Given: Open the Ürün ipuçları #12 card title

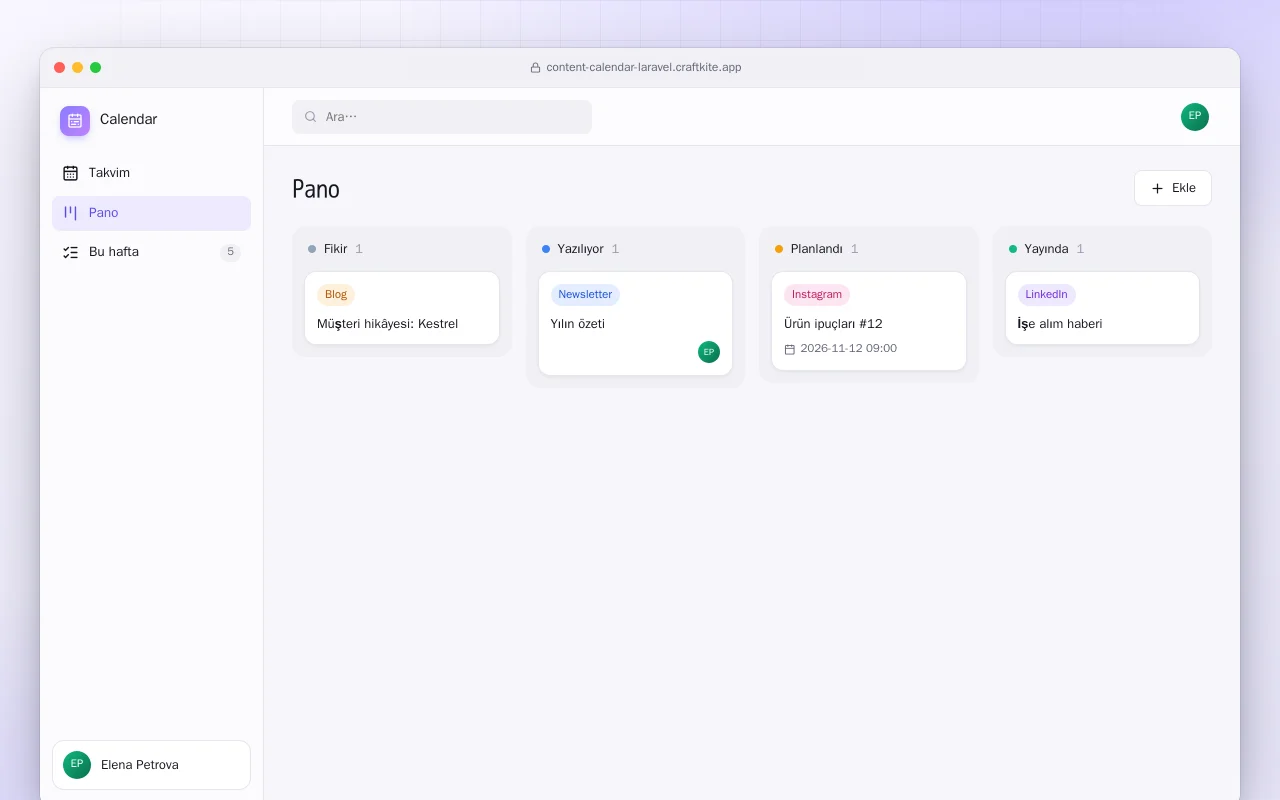Looking at the screenshot, I should click(x=833, y=324).
